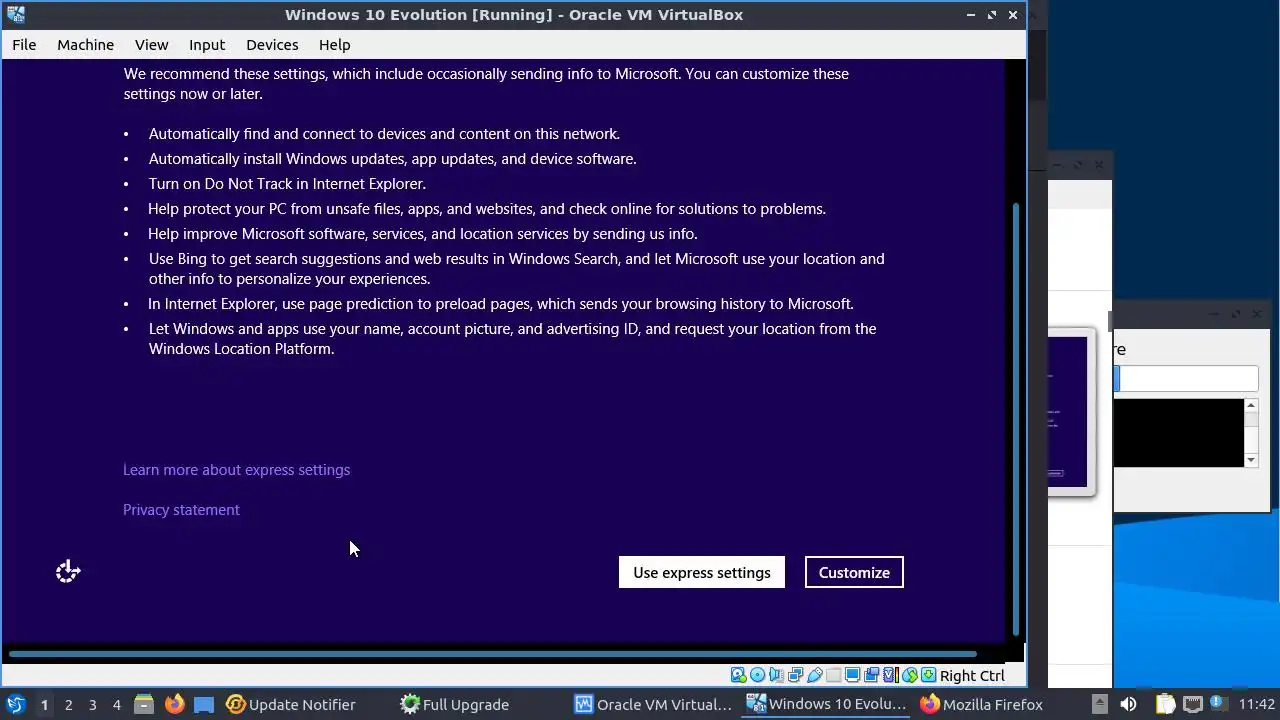1280x720 pixels.
Task: Switch to workspace 1
Action: (x=44, y=704)
